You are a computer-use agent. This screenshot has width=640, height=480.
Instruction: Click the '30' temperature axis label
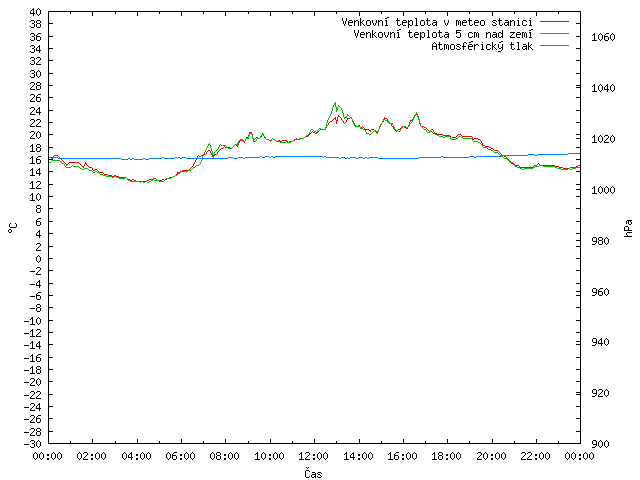36,74
